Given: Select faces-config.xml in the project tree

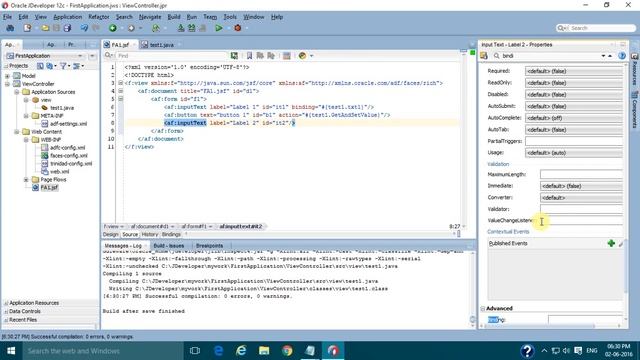Looking at the screenshot, I should (x=69, y=156).
